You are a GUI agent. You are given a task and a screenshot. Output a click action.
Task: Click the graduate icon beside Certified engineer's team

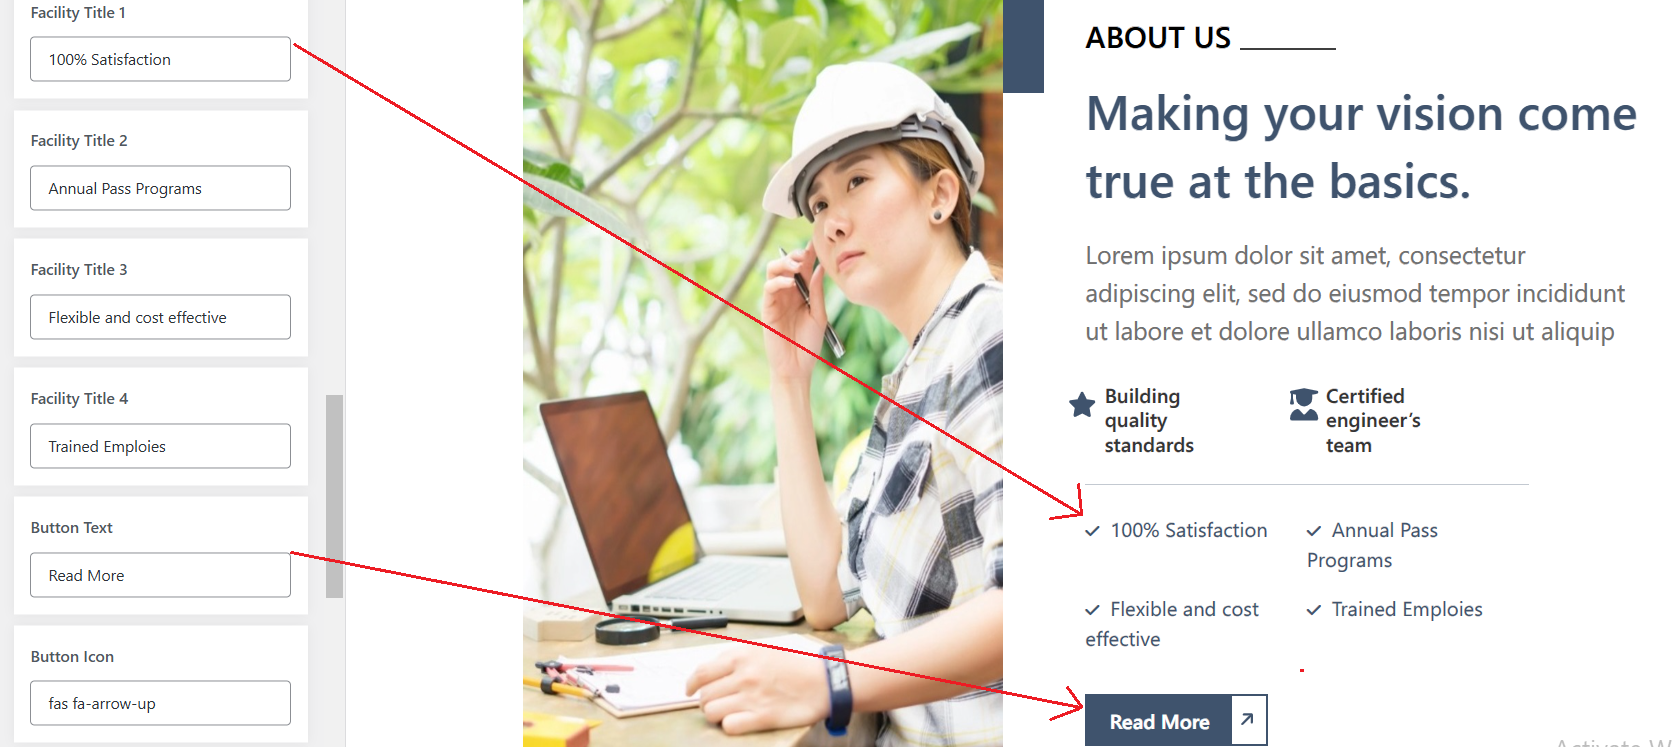pos(1304,404)
